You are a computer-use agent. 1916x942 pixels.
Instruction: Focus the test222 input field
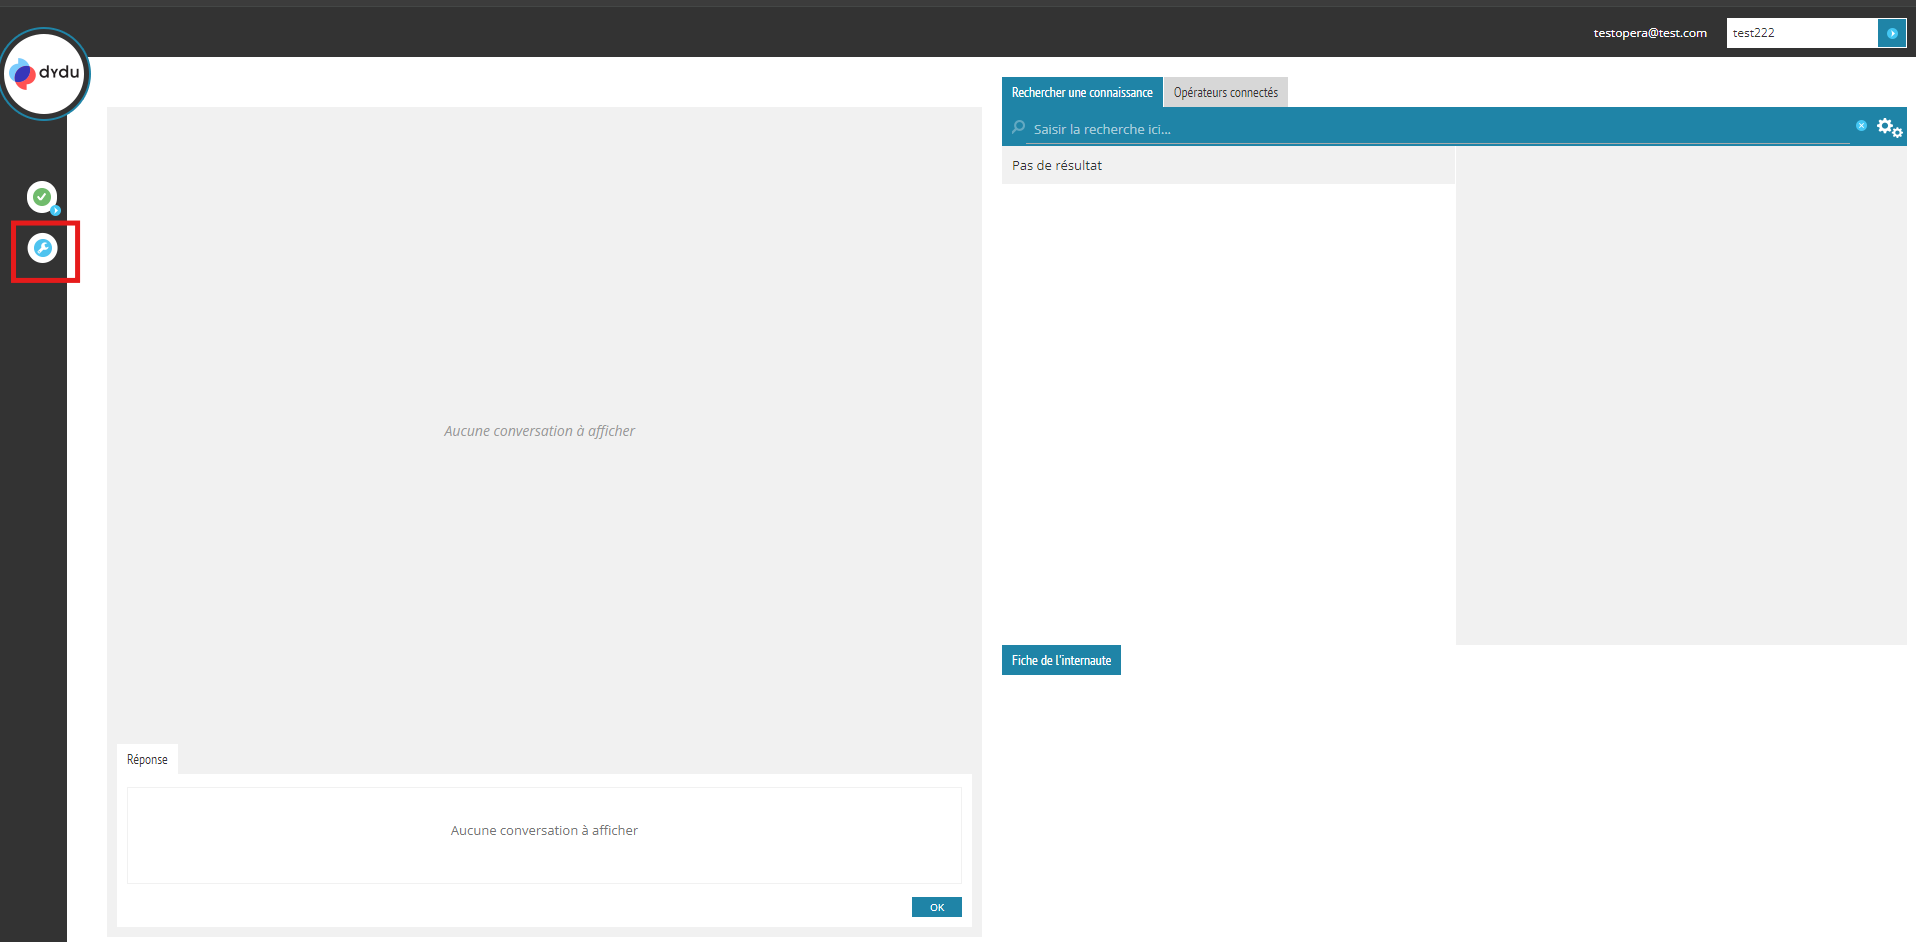pos(1800,33)
